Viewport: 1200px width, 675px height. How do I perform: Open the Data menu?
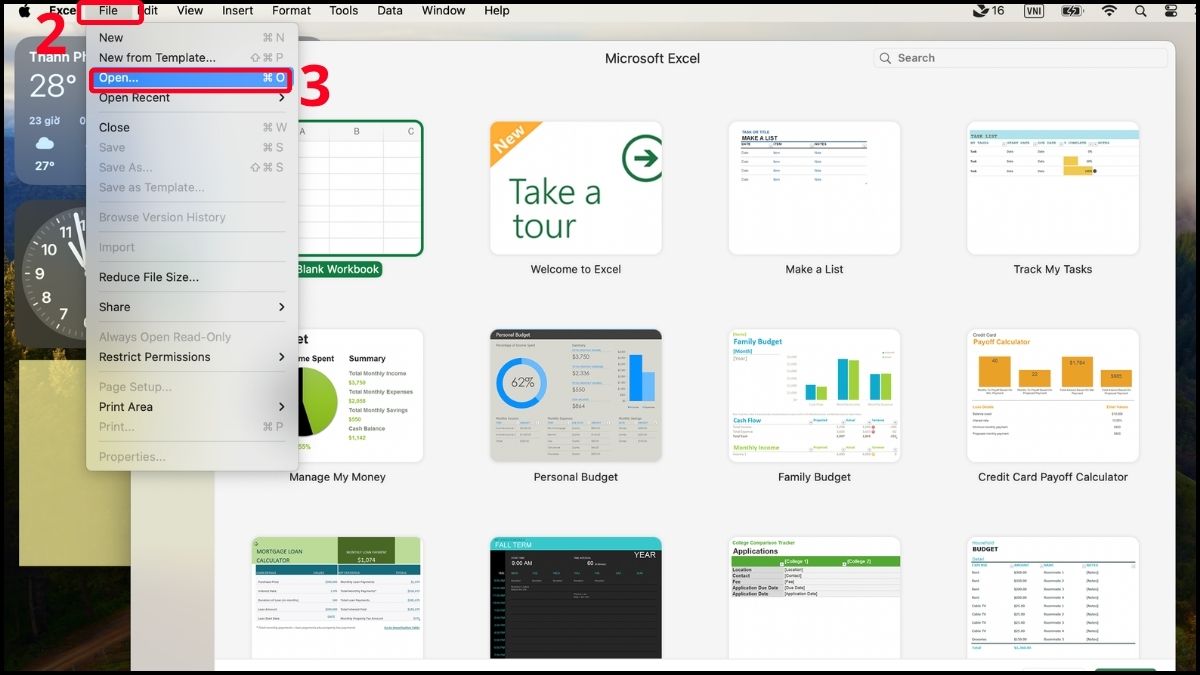click(x=390, y=11)
